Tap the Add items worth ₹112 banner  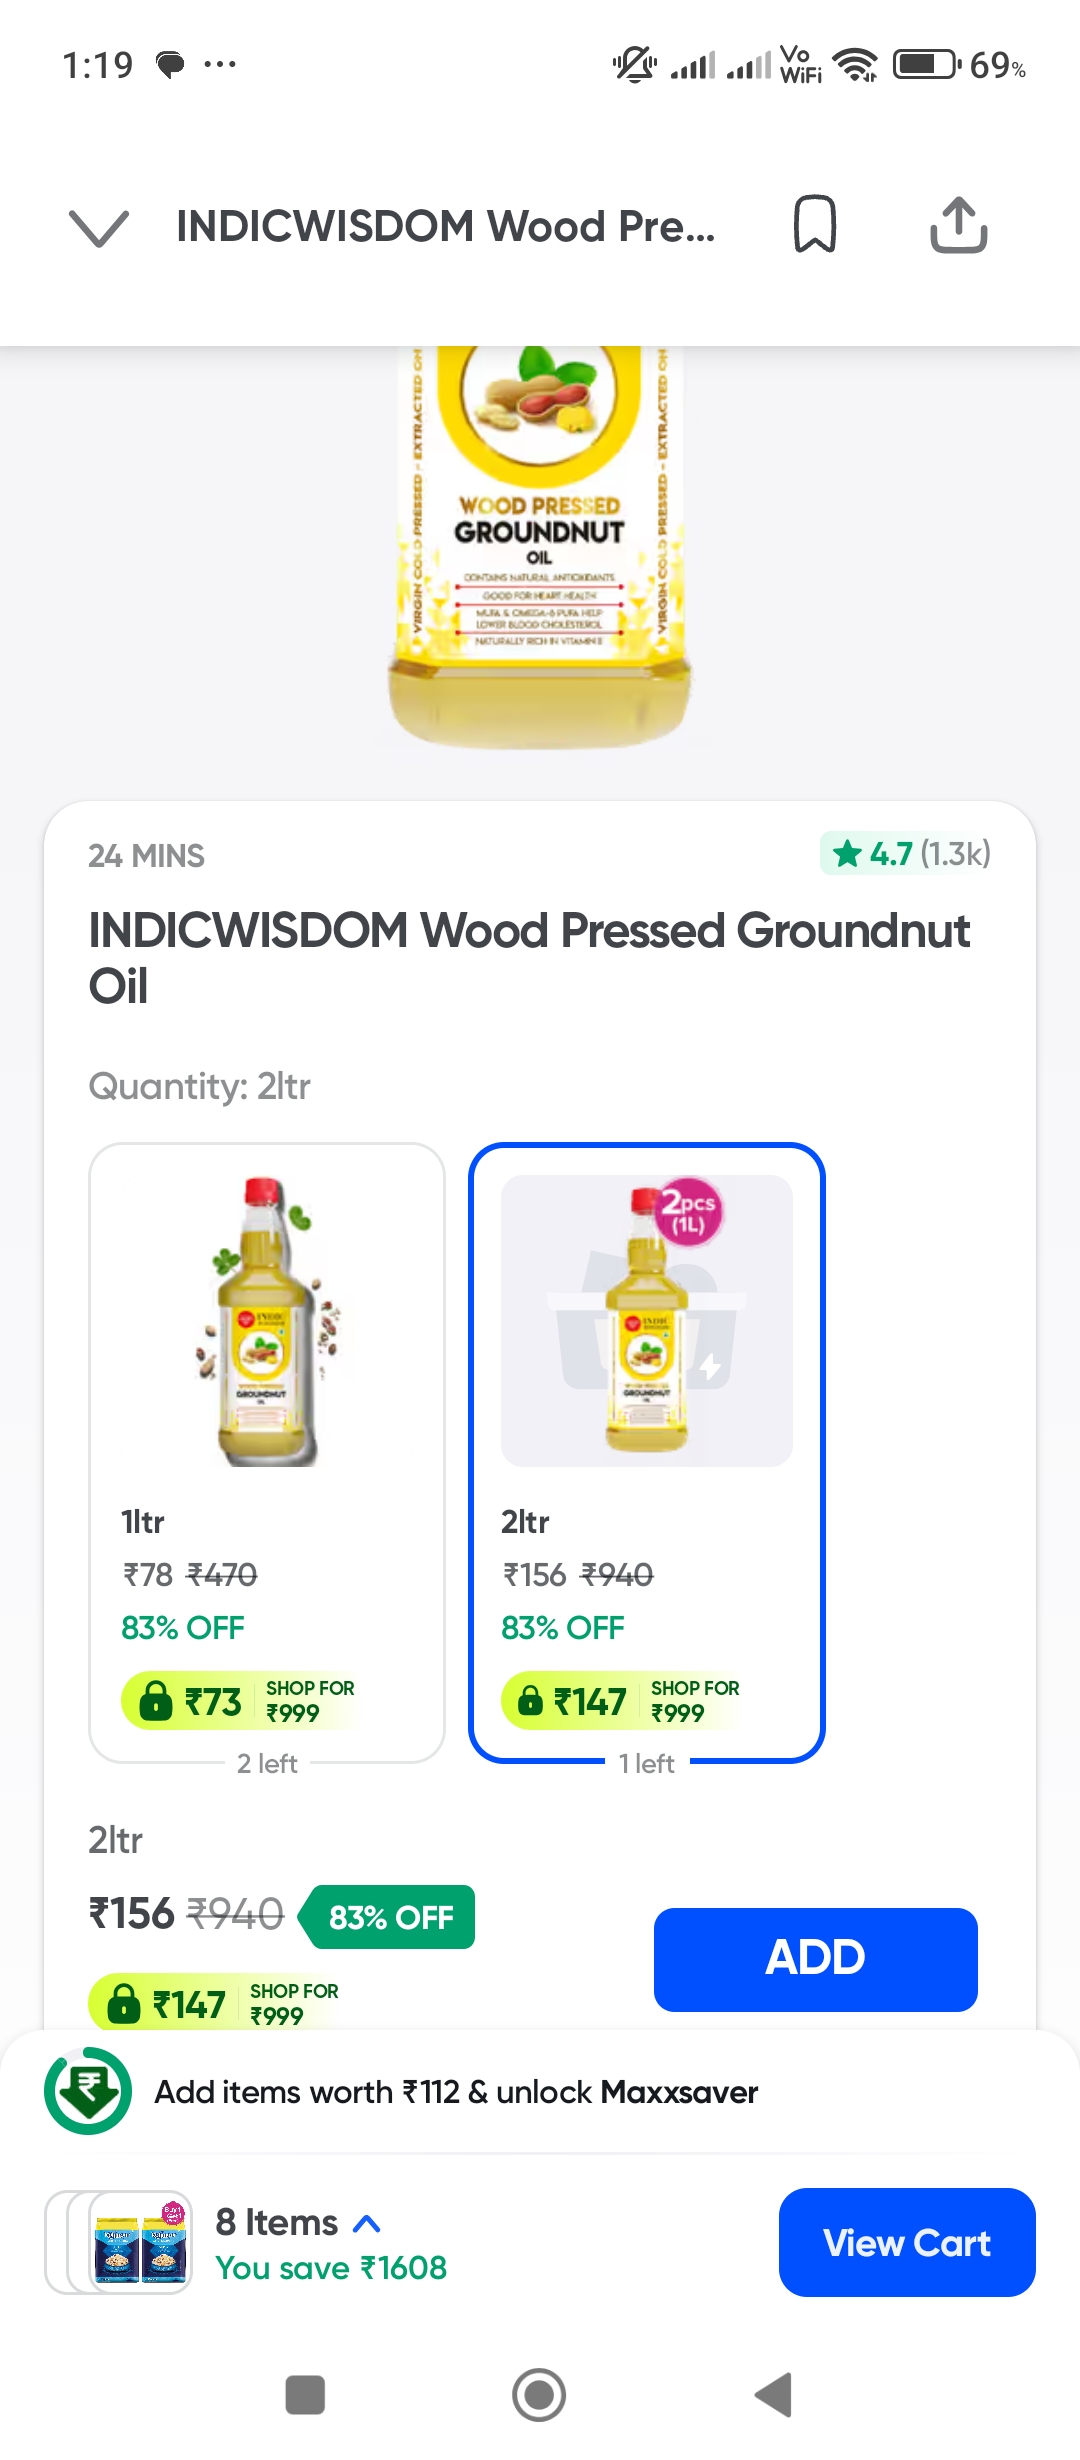click(x=456, y=2092)
